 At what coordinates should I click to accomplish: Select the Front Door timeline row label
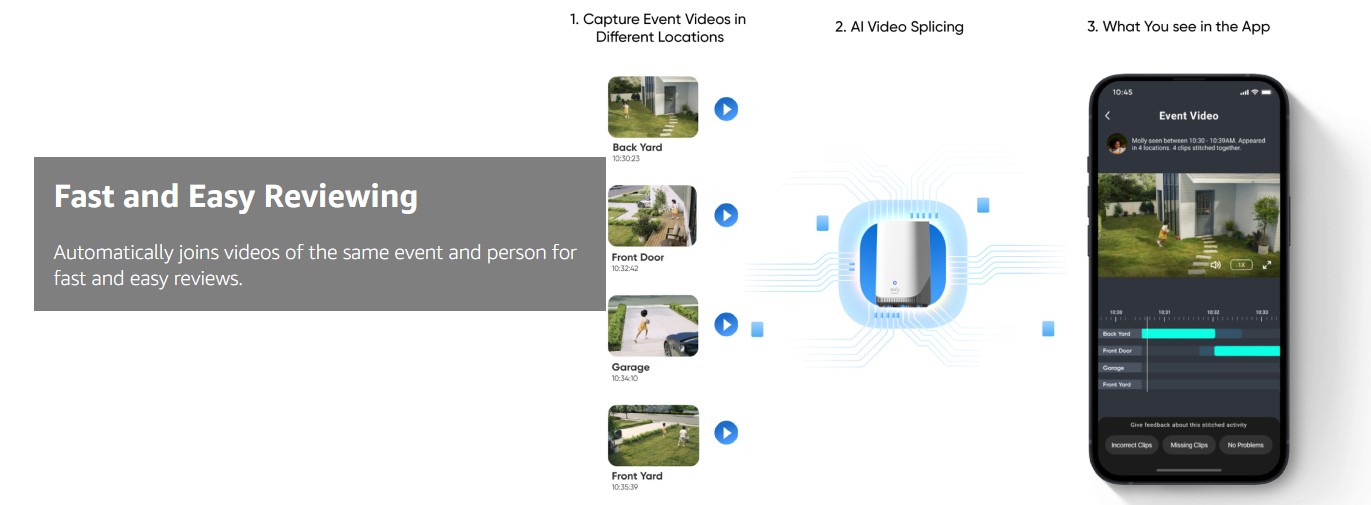(1118, 351)
